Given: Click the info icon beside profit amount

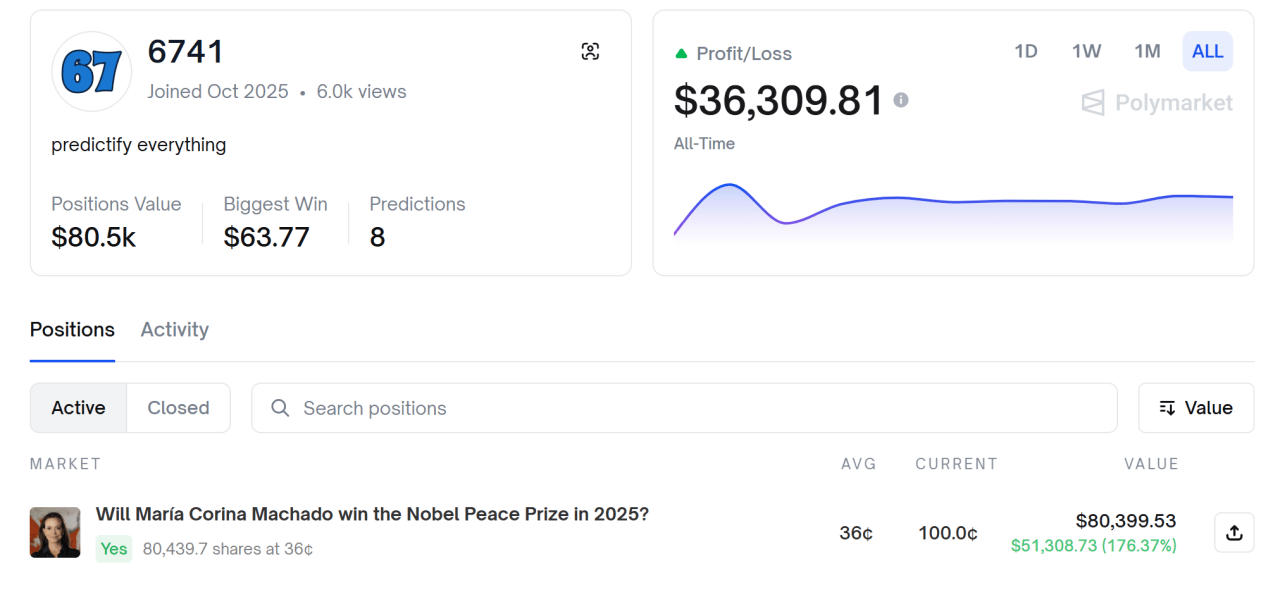Looking at the screenshot, I should click(901, 100).
